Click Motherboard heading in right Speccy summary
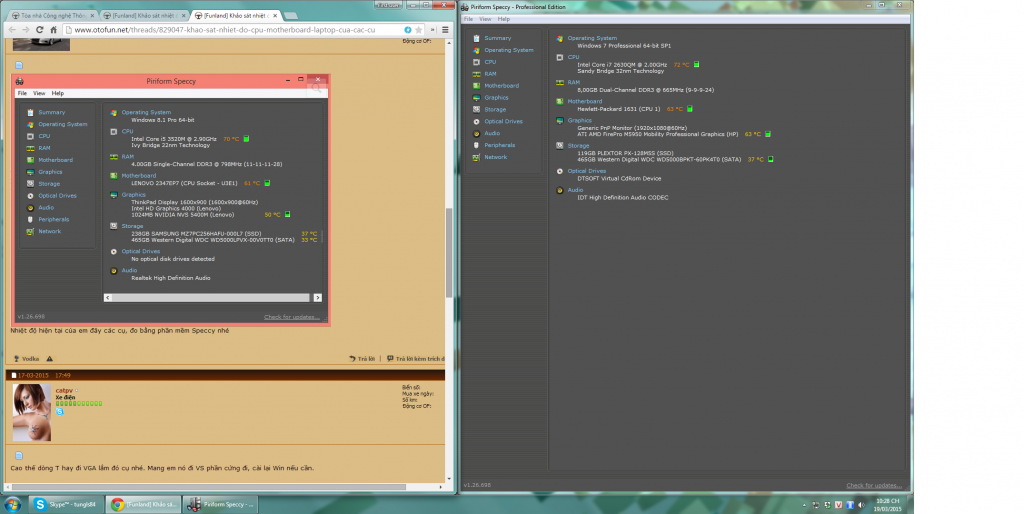Viewport: 1024px width, 514px height. tap(584, 101)
